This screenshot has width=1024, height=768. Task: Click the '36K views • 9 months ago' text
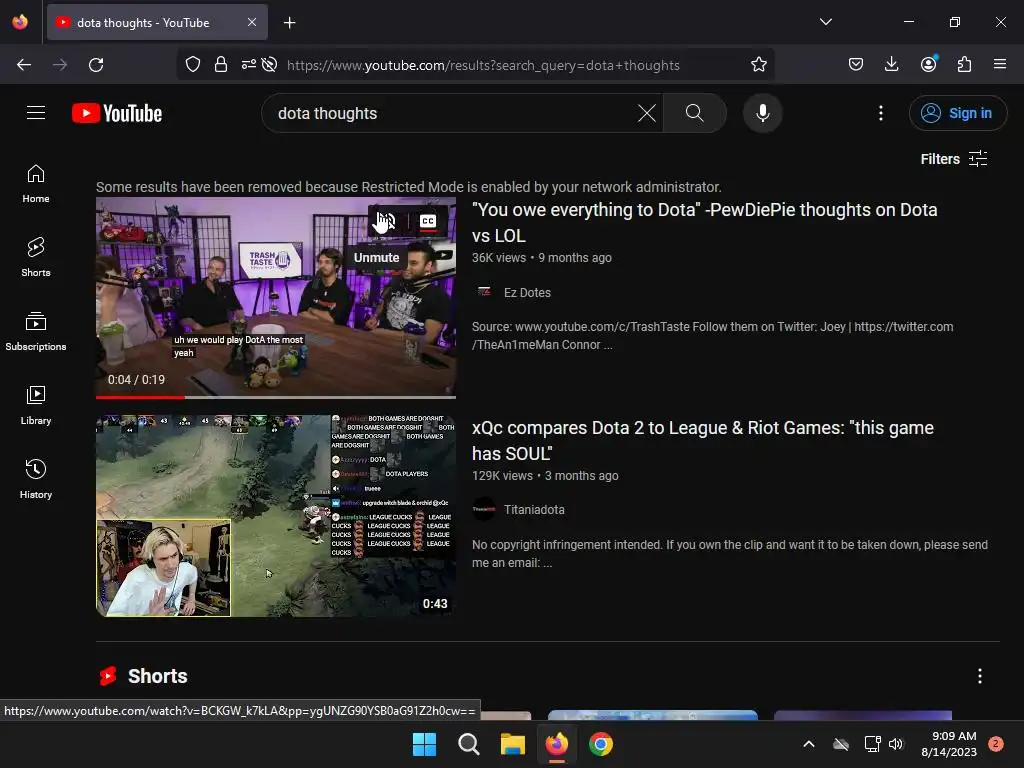(542, 258)
